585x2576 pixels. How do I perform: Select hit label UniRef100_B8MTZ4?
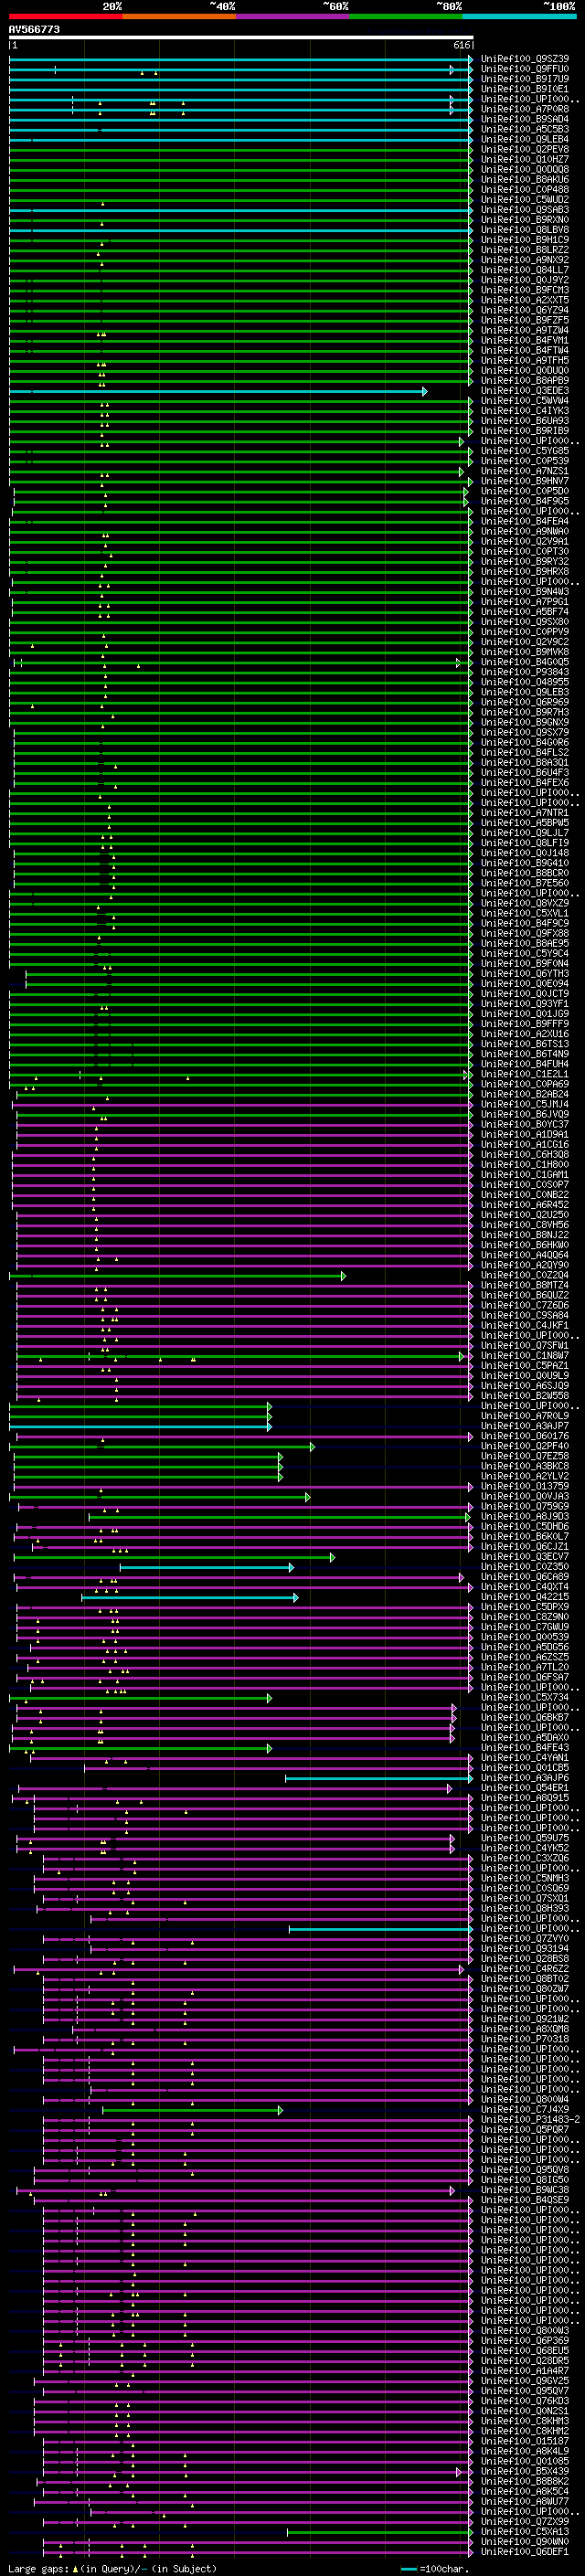click(525, 1285)
